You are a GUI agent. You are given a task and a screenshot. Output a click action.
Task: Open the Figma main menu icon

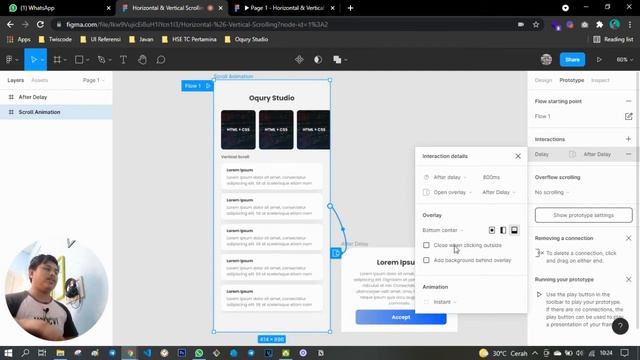click(9, 60)
